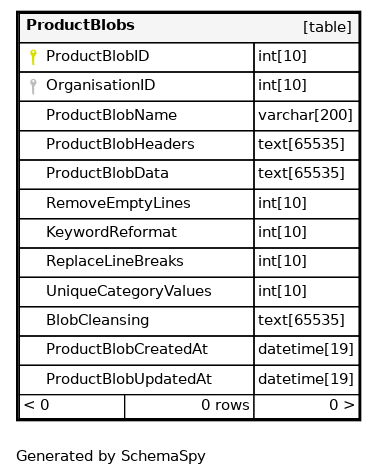
Task: Click the '0 >' children count cell
Action: [x=307, y=406]
